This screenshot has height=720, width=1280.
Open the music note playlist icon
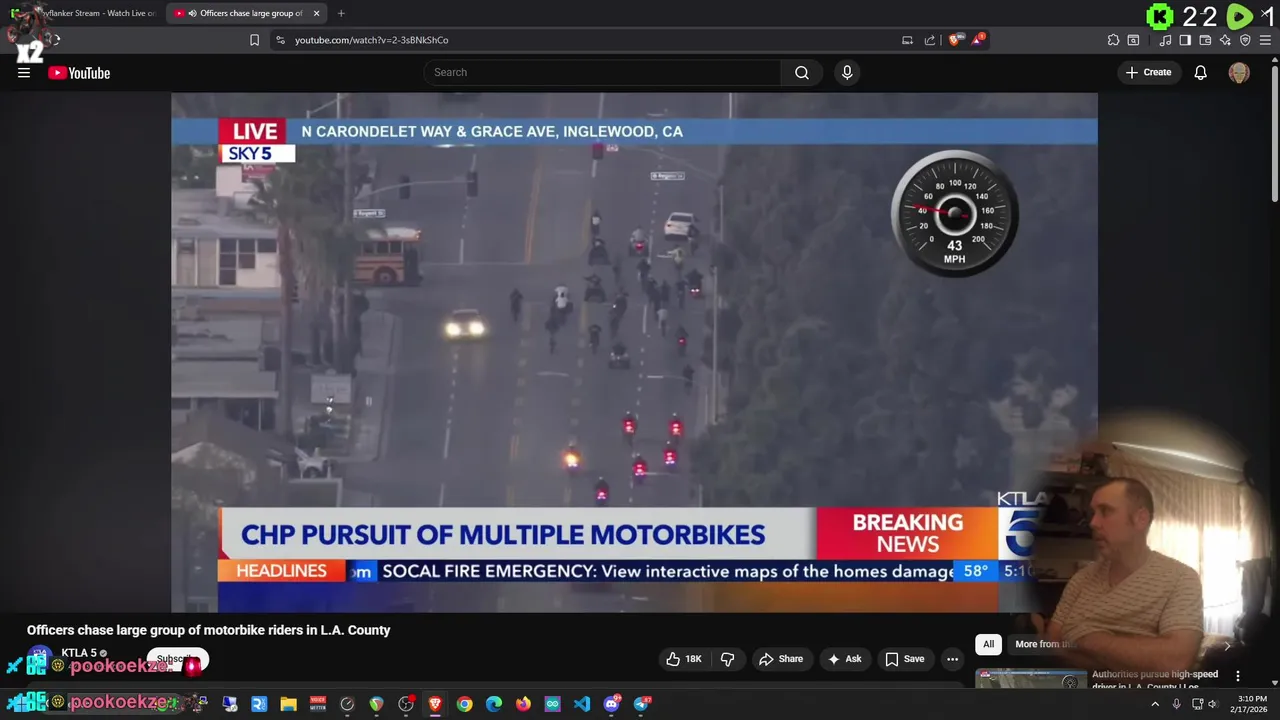pyautogui.click(x=1165, y=40)
